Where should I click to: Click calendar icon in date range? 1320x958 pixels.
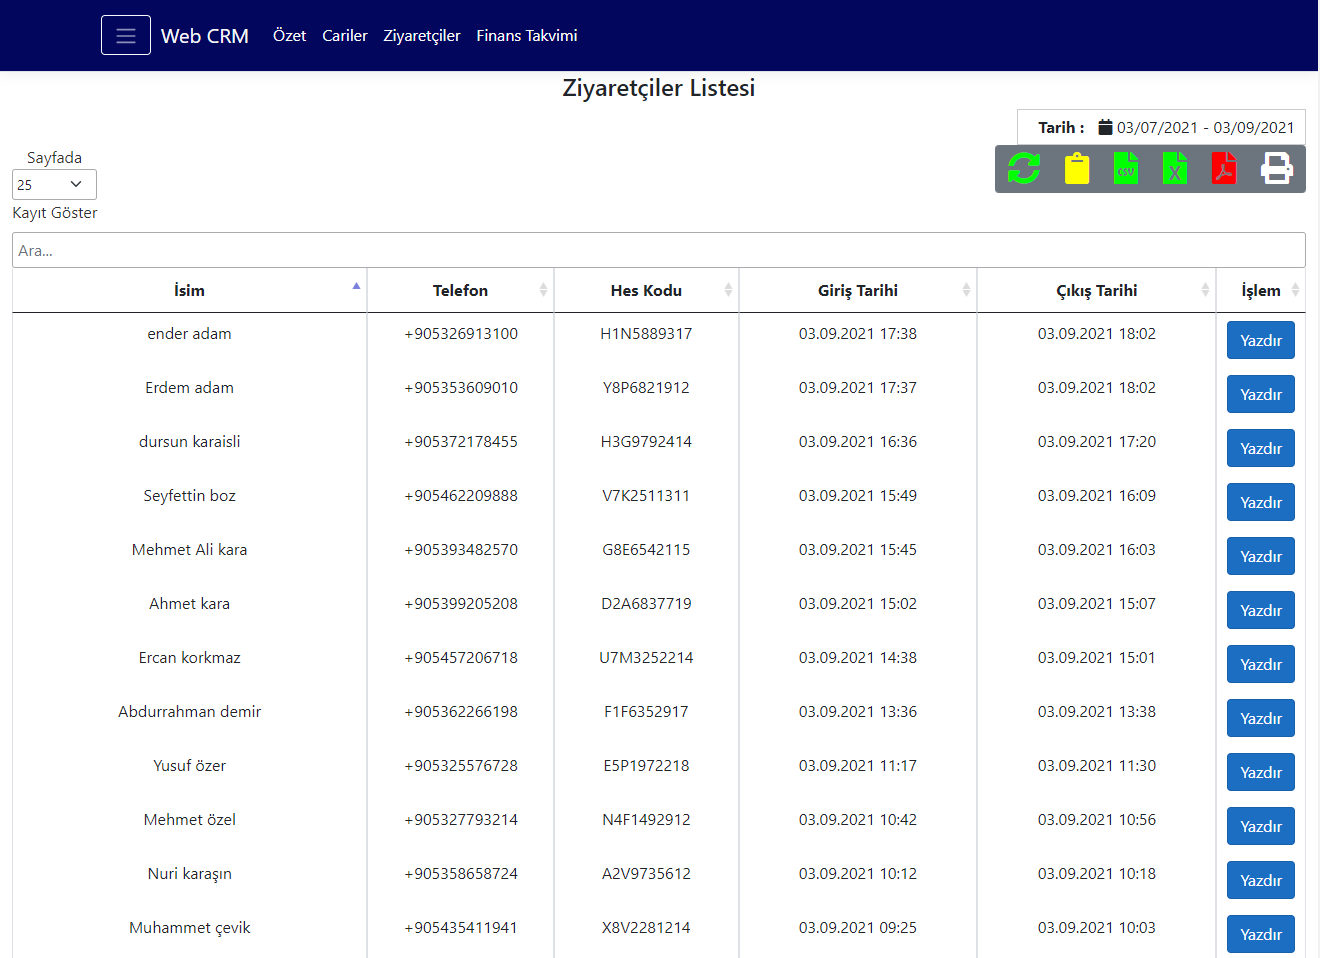1105,127
